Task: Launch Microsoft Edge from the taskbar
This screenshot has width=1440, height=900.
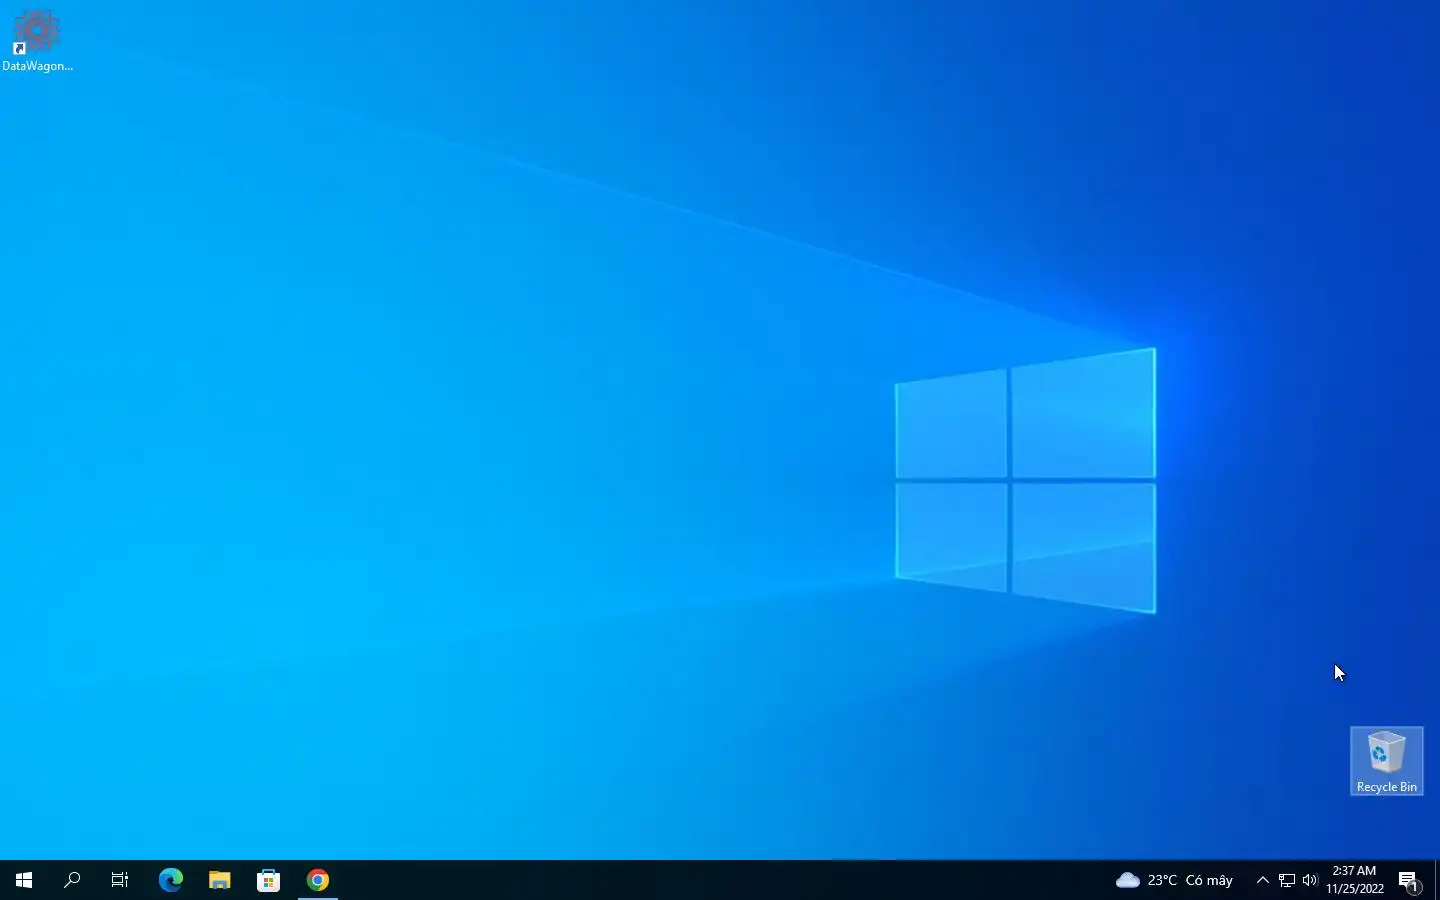Action: 171,880
